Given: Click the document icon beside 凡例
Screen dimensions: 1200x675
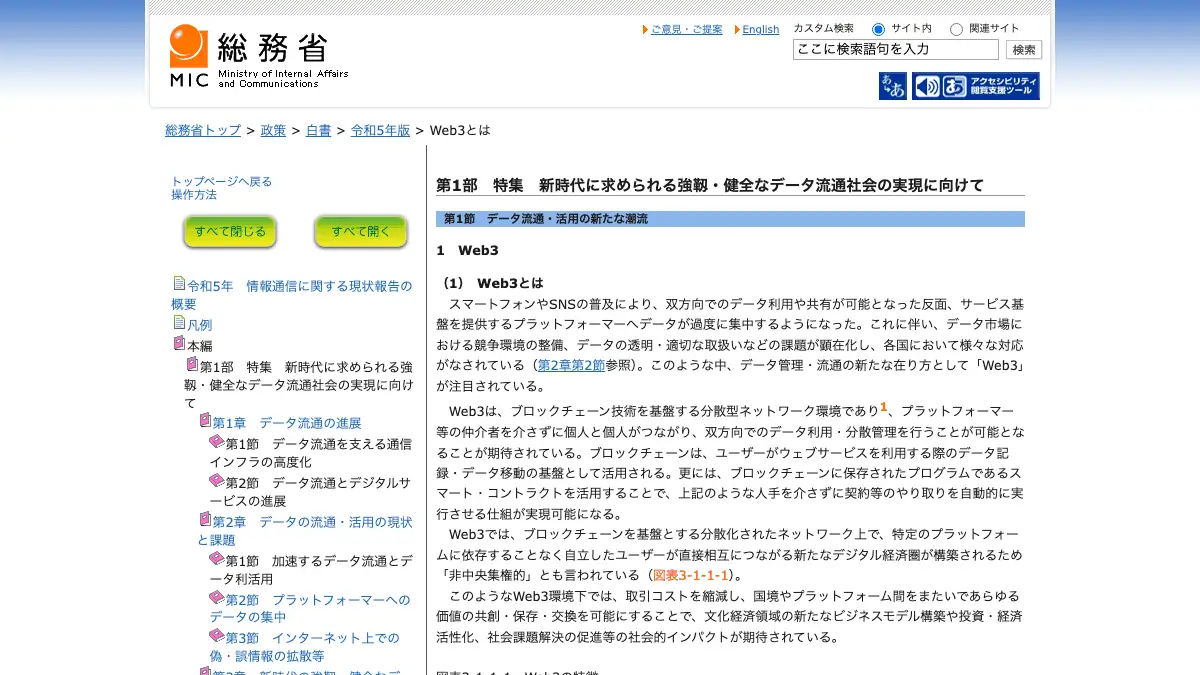Looking at the screenshot, I should pos(179,323).
